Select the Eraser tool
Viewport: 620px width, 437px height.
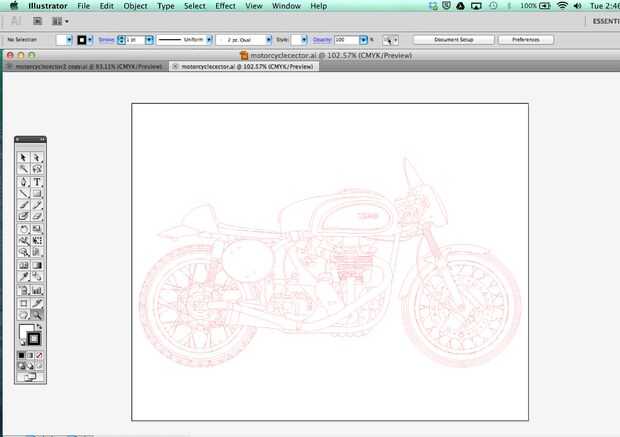click(37, 217)
